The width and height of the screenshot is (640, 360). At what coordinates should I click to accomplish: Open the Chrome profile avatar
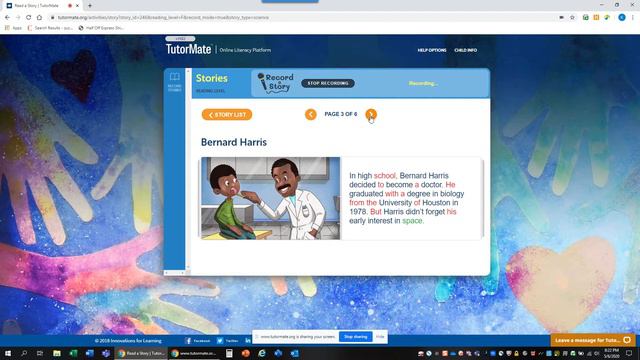(x=622, y=17)
